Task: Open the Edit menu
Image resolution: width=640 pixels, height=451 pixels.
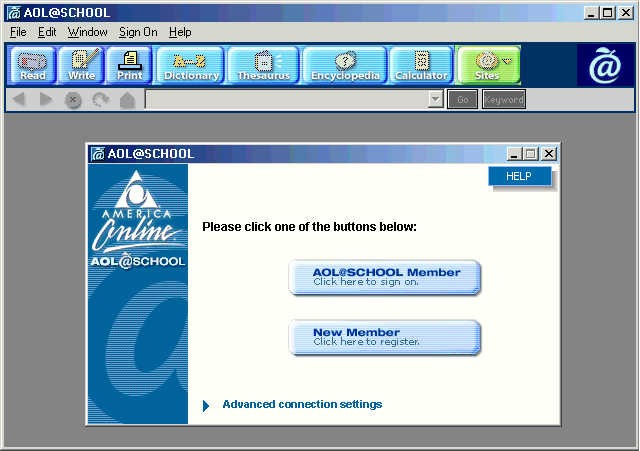Action: pyautogui.click(x=47, y=32)
